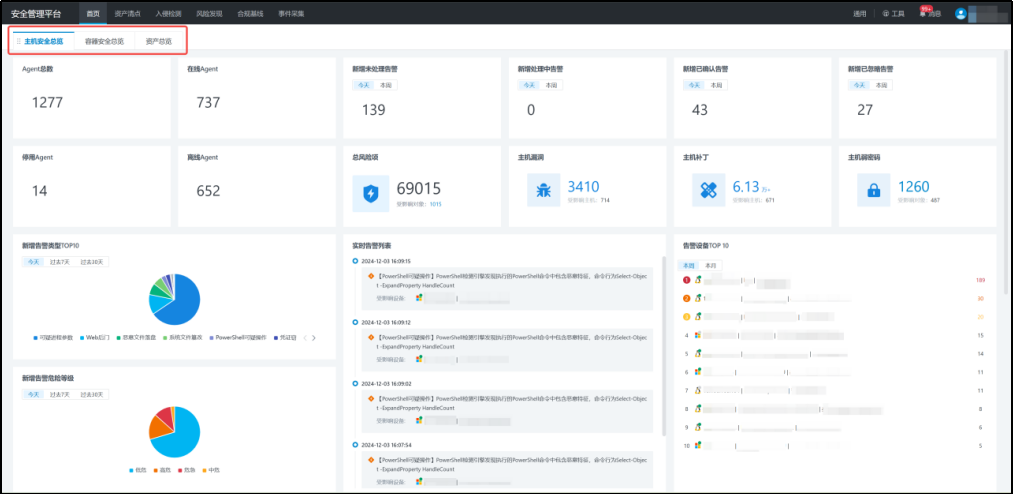The height and width of the screenshot is (494, 1013).
Task: Switch to 容器安全总览 tab
Action: tap(105, 42)
